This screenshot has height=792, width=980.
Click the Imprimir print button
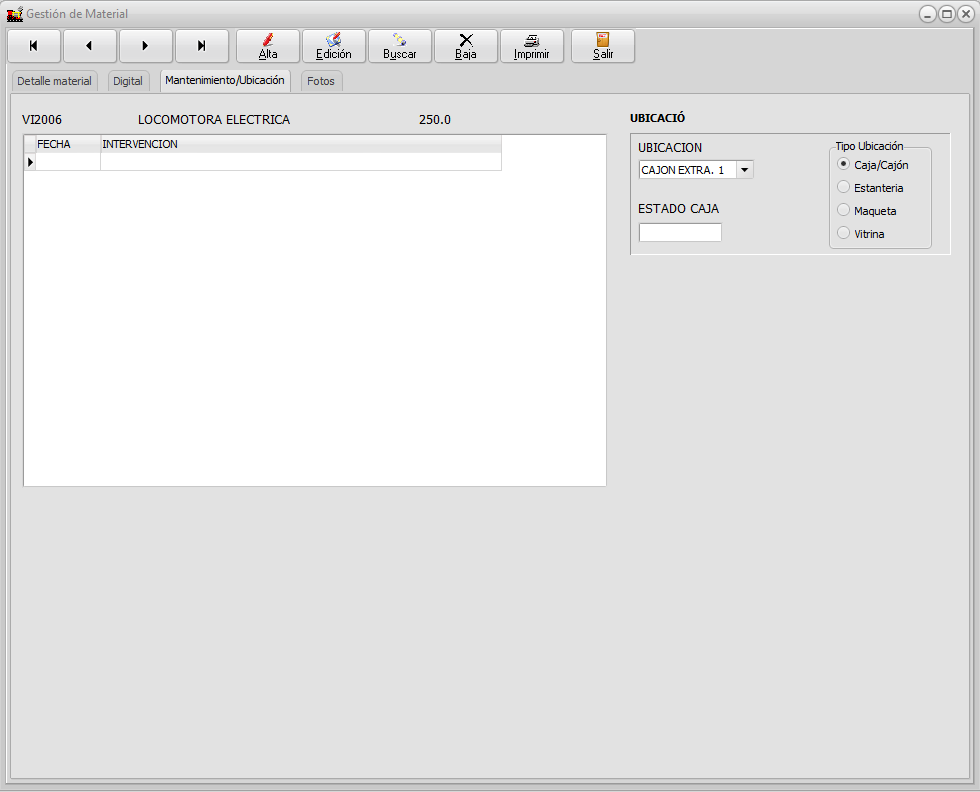[x=532, y=46]
